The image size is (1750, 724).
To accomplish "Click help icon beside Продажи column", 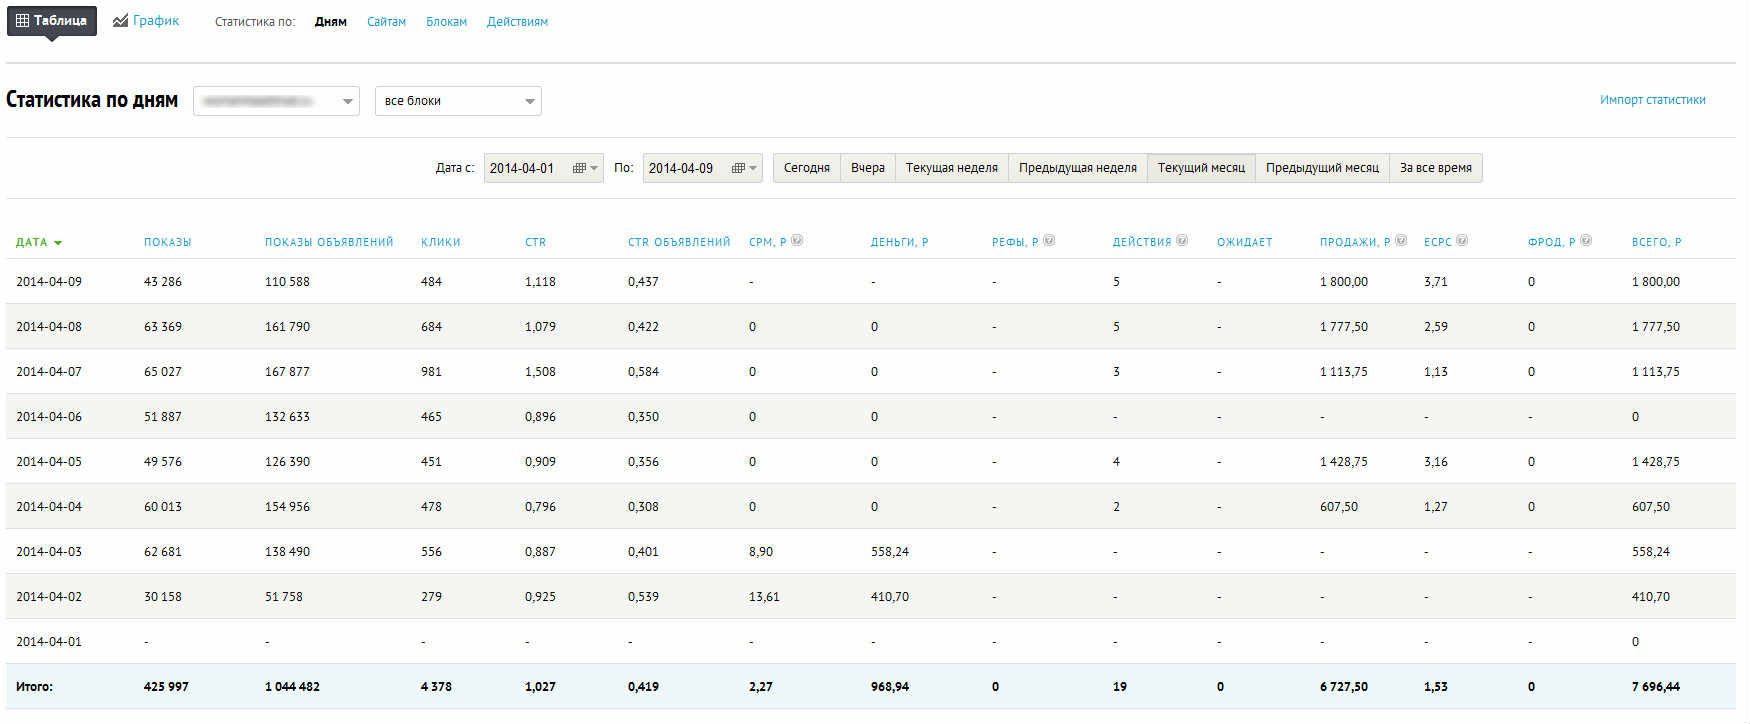I will (1401, 241).
